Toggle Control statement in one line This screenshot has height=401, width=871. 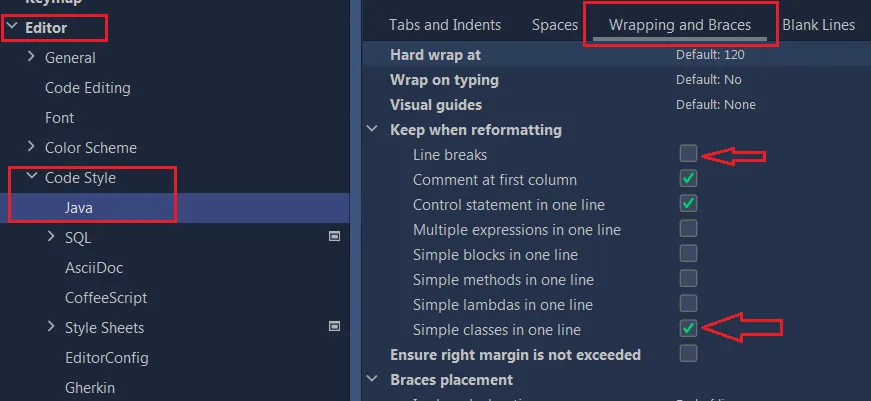[688, 204]
